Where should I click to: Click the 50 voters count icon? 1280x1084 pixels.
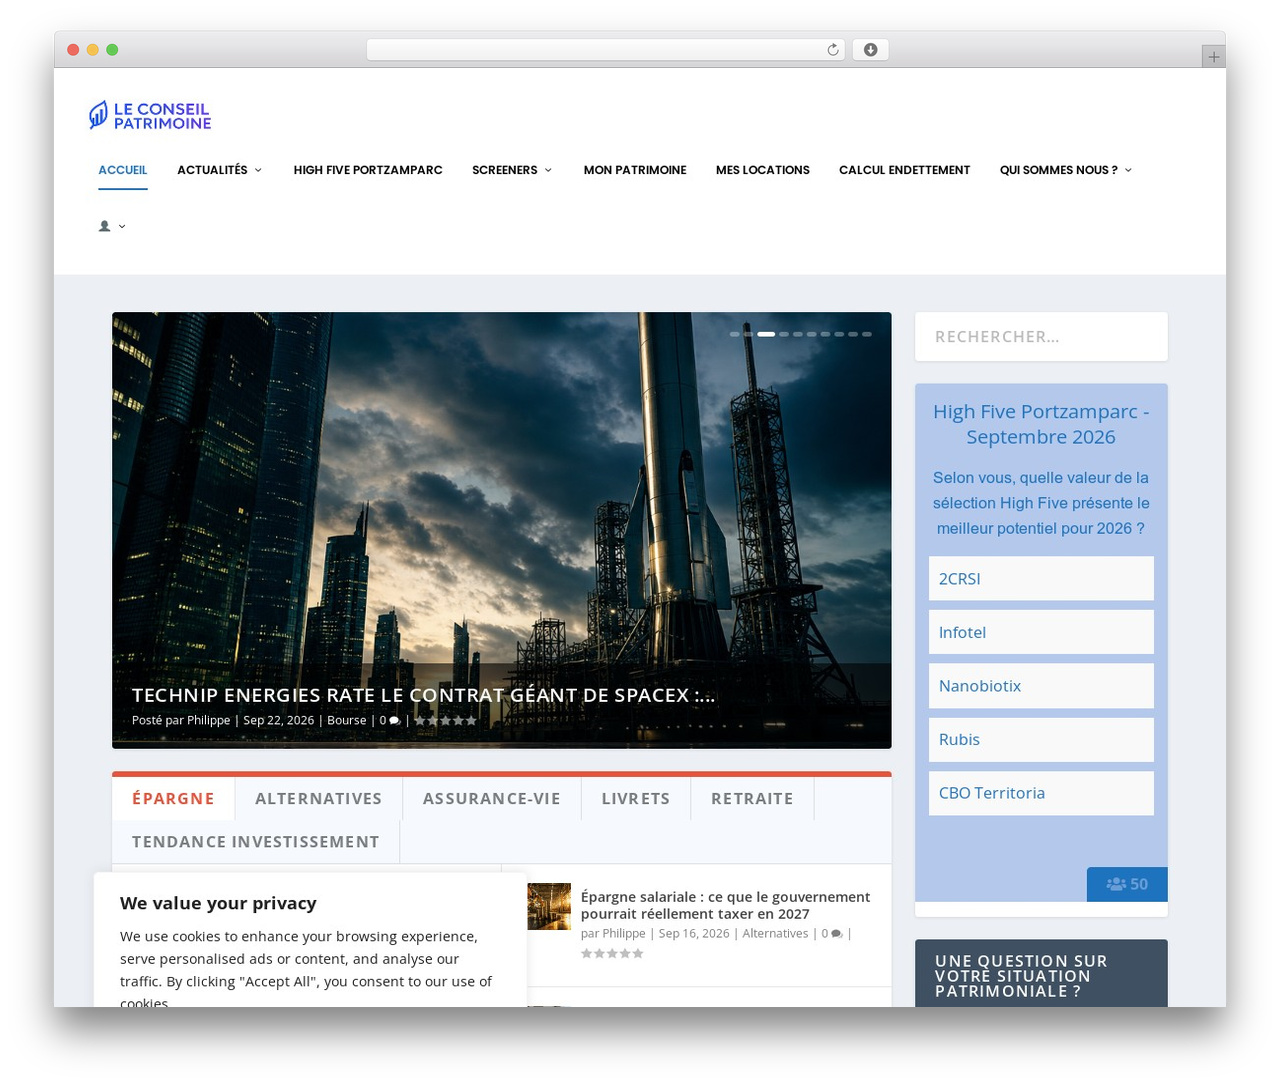pyautogui.click(x=1127, y=884)
